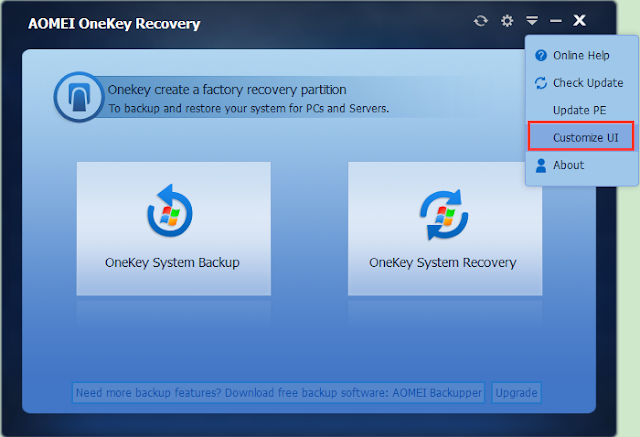
Task: Click the 'Onekey create a factory recovery partition' heading
Action: point(227,89)
